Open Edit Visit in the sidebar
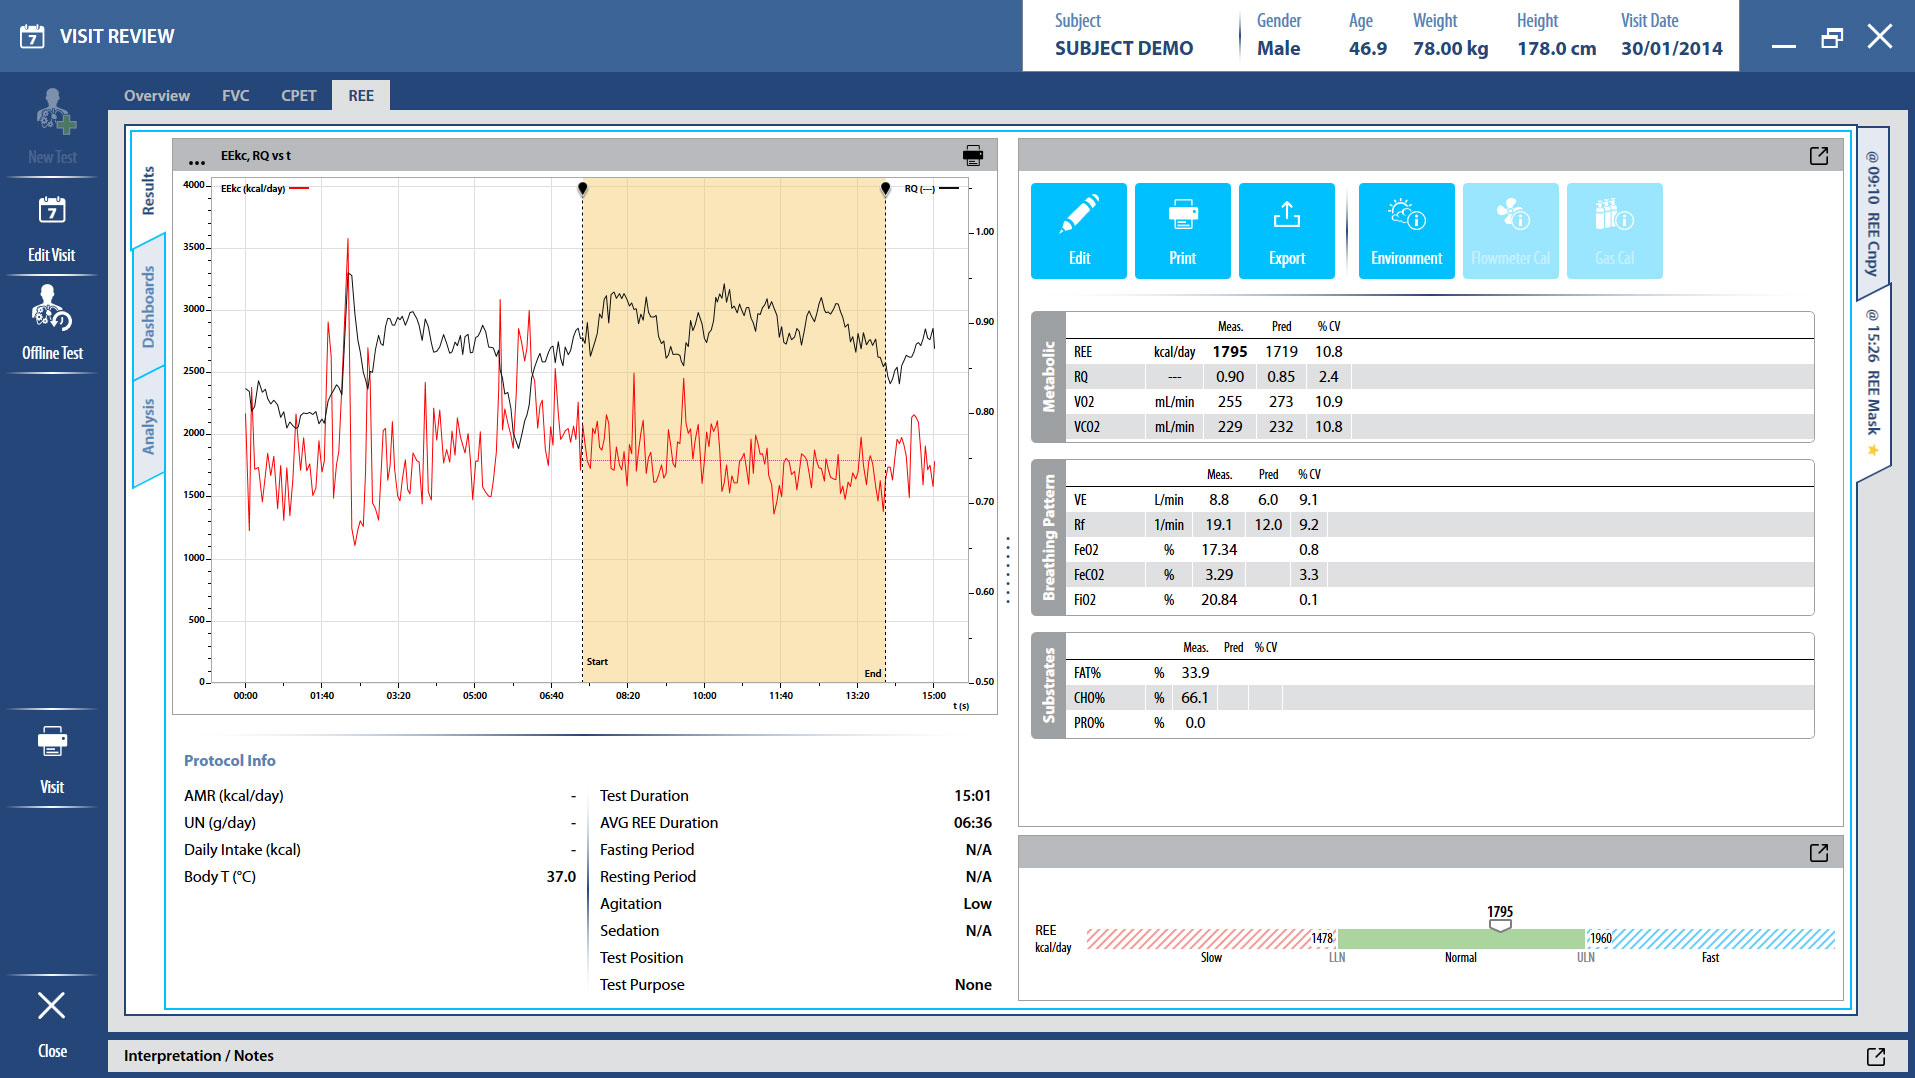1915x1078 pixels. pos(52,228)
